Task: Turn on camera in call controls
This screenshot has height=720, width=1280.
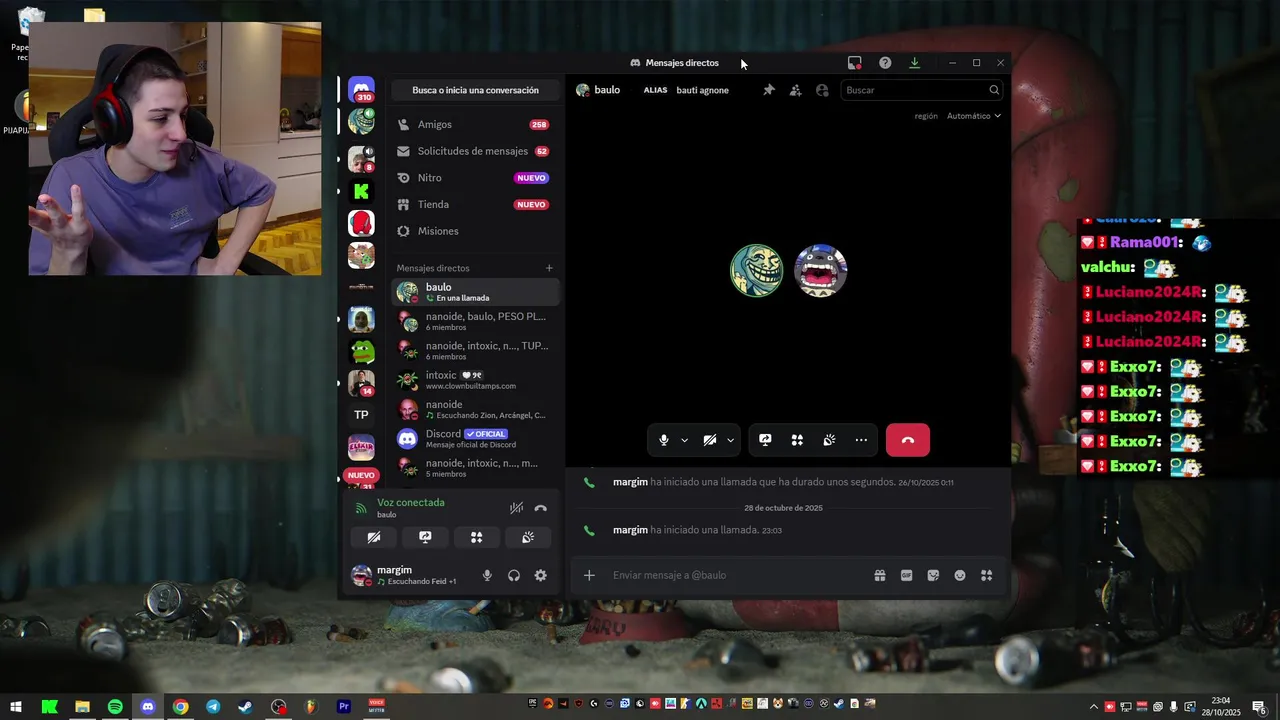Action: [x=710, y=440]
